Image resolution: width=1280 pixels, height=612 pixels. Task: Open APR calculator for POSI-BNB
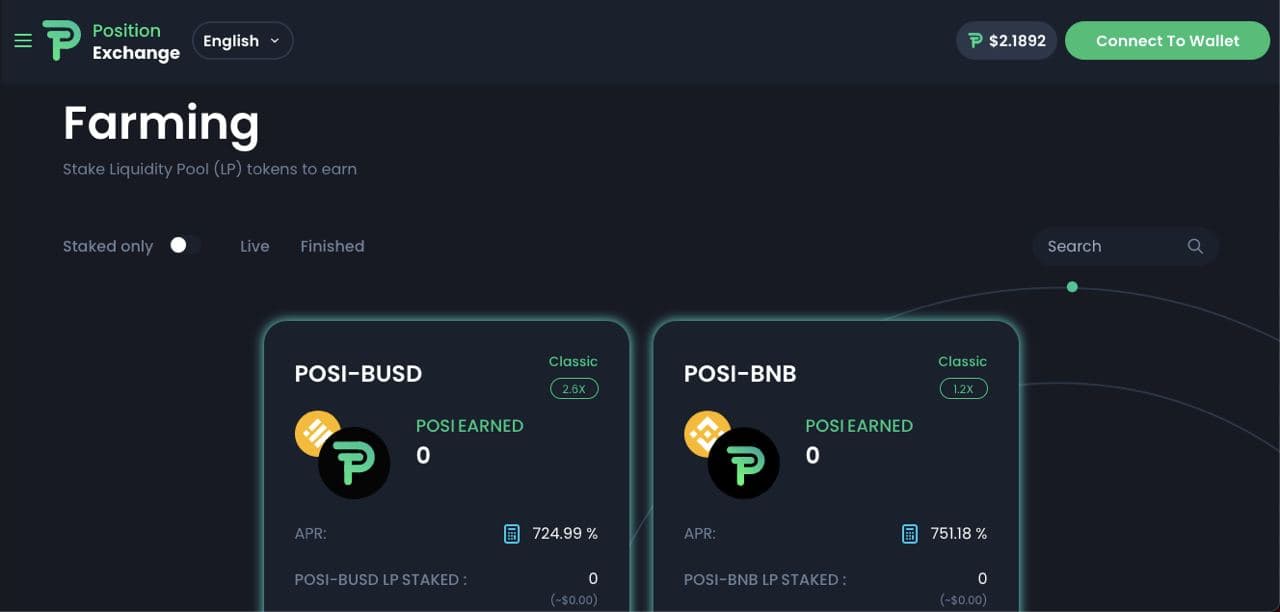[910, 533]
